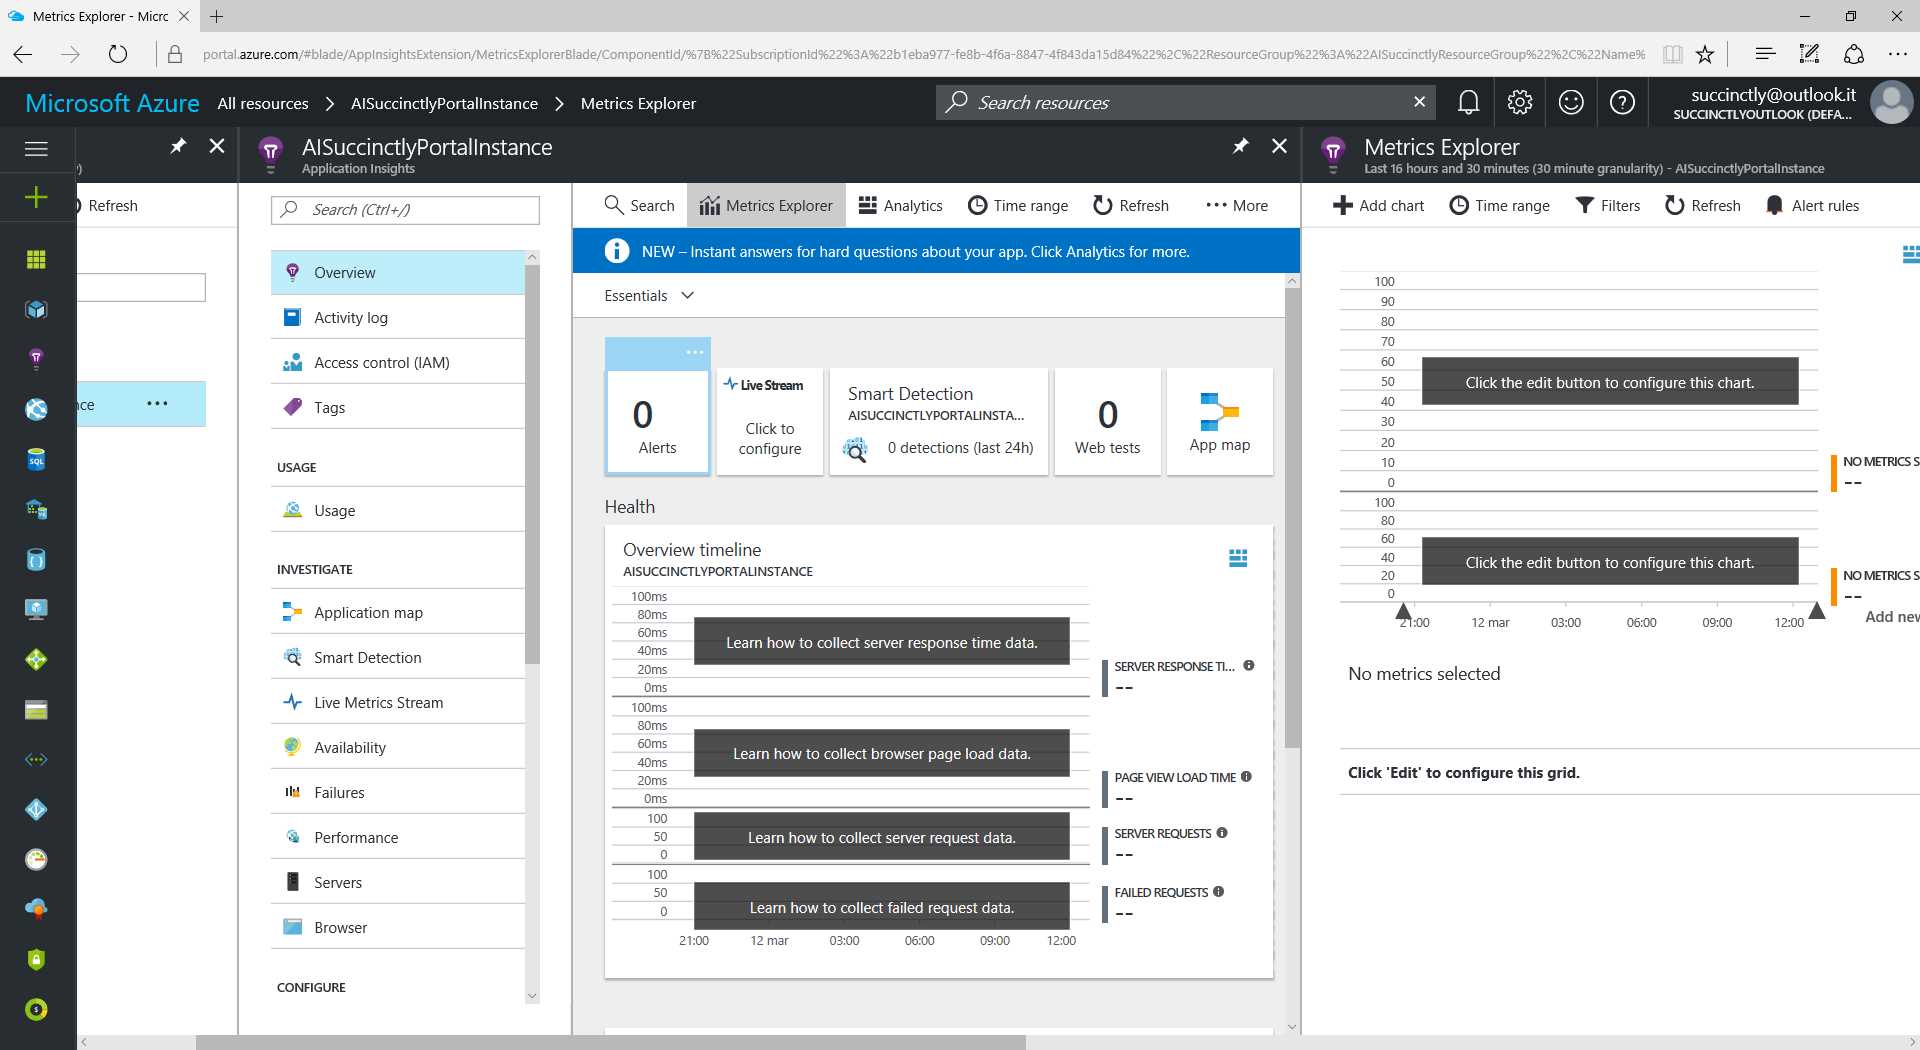Click Refresh in the Overview toolbar
This screenshot has width=1920, height=1050.
click(x=1131, y=205)
